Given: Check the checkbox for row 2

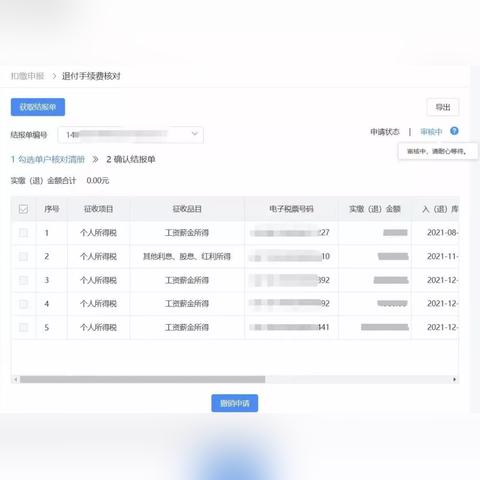Looking at the screenshot, I should pyautogui.click(x=23, y=256).
